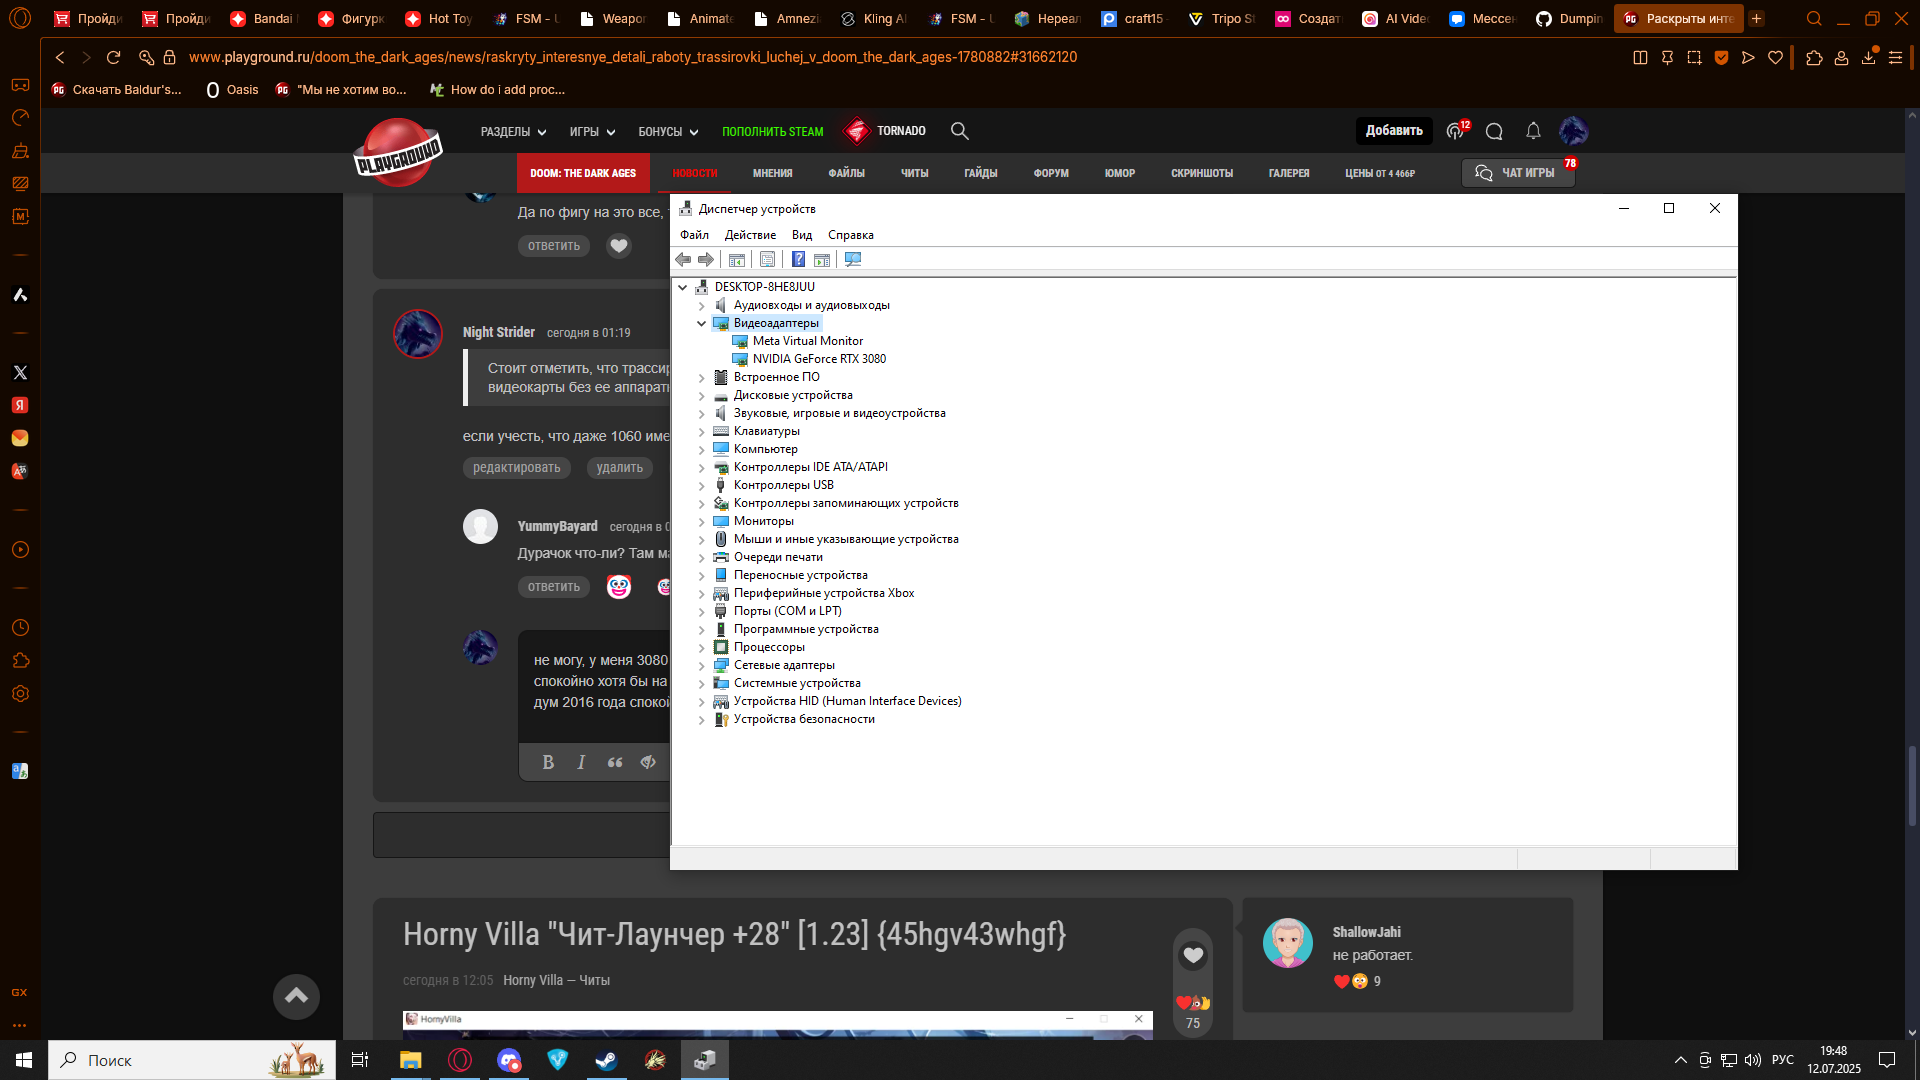Switch to the ФАЙЛЫ tab on the game page
The image size is (1920, 1080).
(846, 173)
